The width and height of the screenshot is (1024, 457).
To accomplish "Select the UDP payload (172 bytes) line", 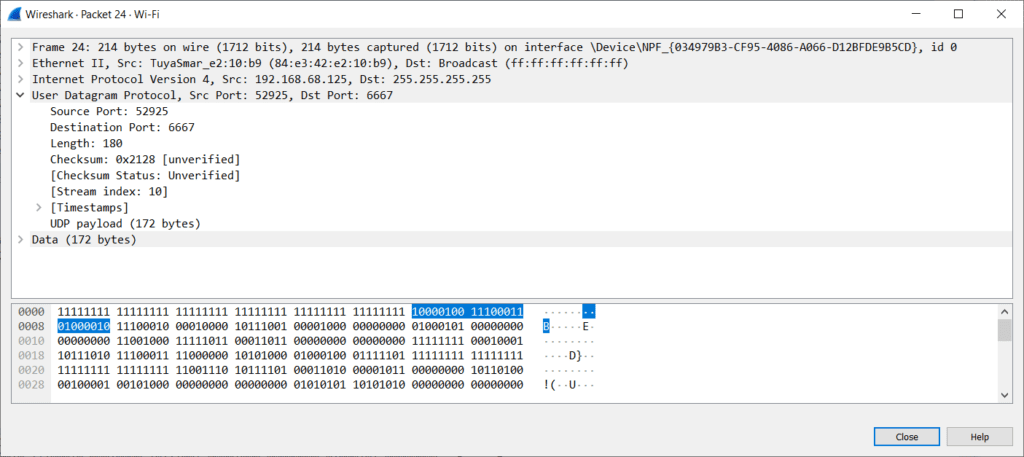I will click(125, 223).
